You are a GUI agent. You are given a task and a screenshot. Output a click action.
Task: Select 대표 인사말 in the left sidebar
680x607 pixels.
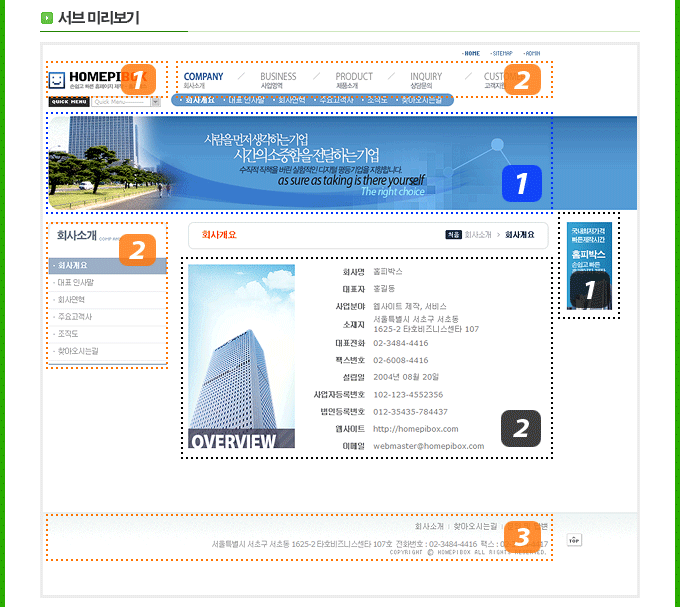(79, 282)
